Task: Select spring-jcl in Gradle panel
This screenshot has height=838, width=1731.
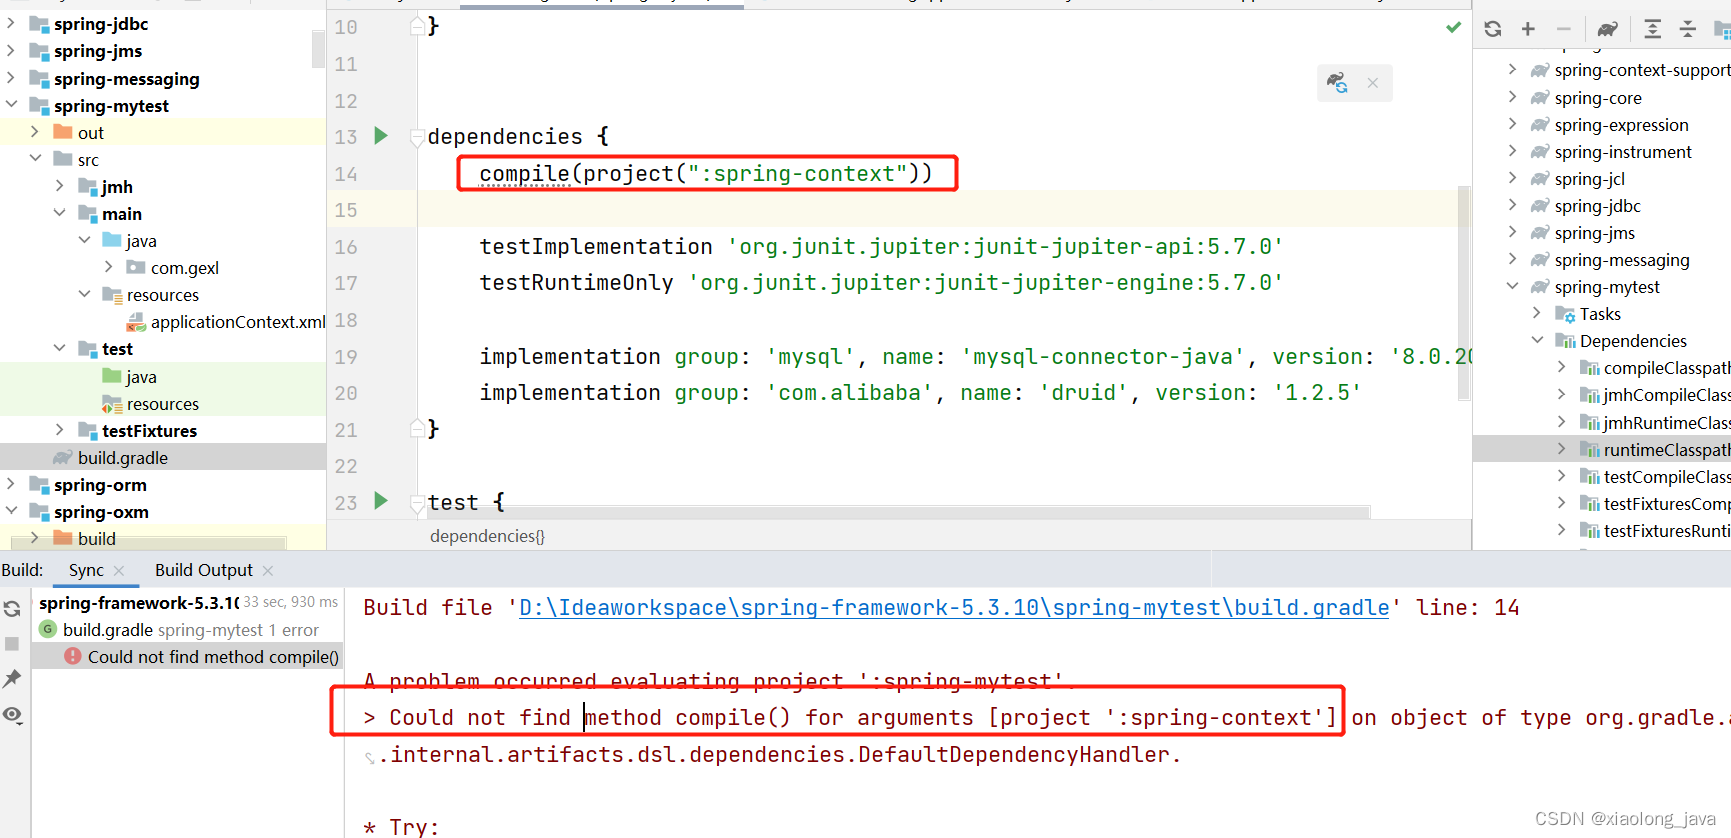Action: click(1589, 179)
